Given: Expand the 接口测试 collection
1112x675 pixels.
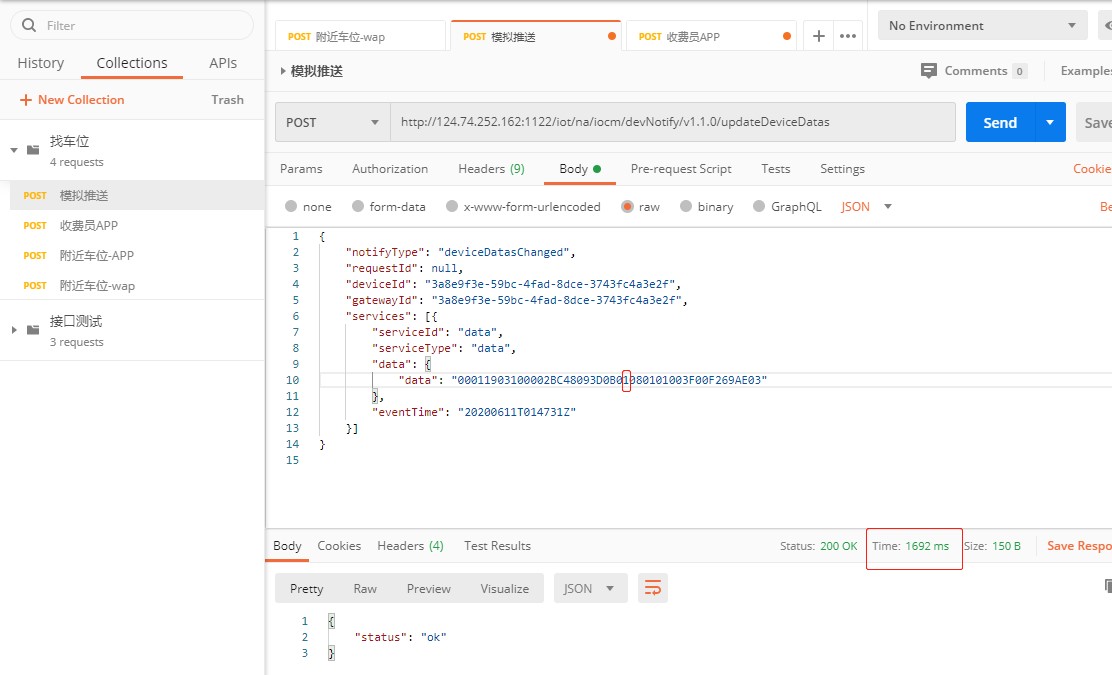Looking at the screenshot, I should coord(14,330).
